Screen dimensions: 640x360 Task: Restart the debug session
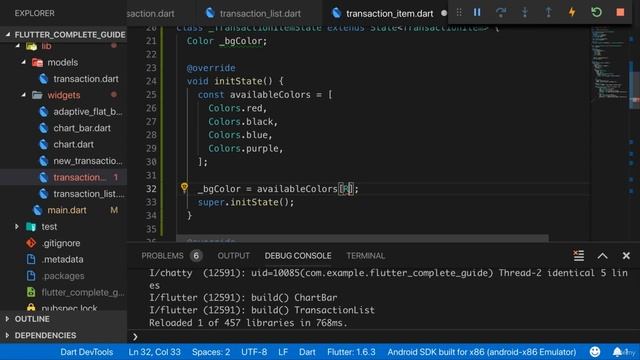coord(596,13)
